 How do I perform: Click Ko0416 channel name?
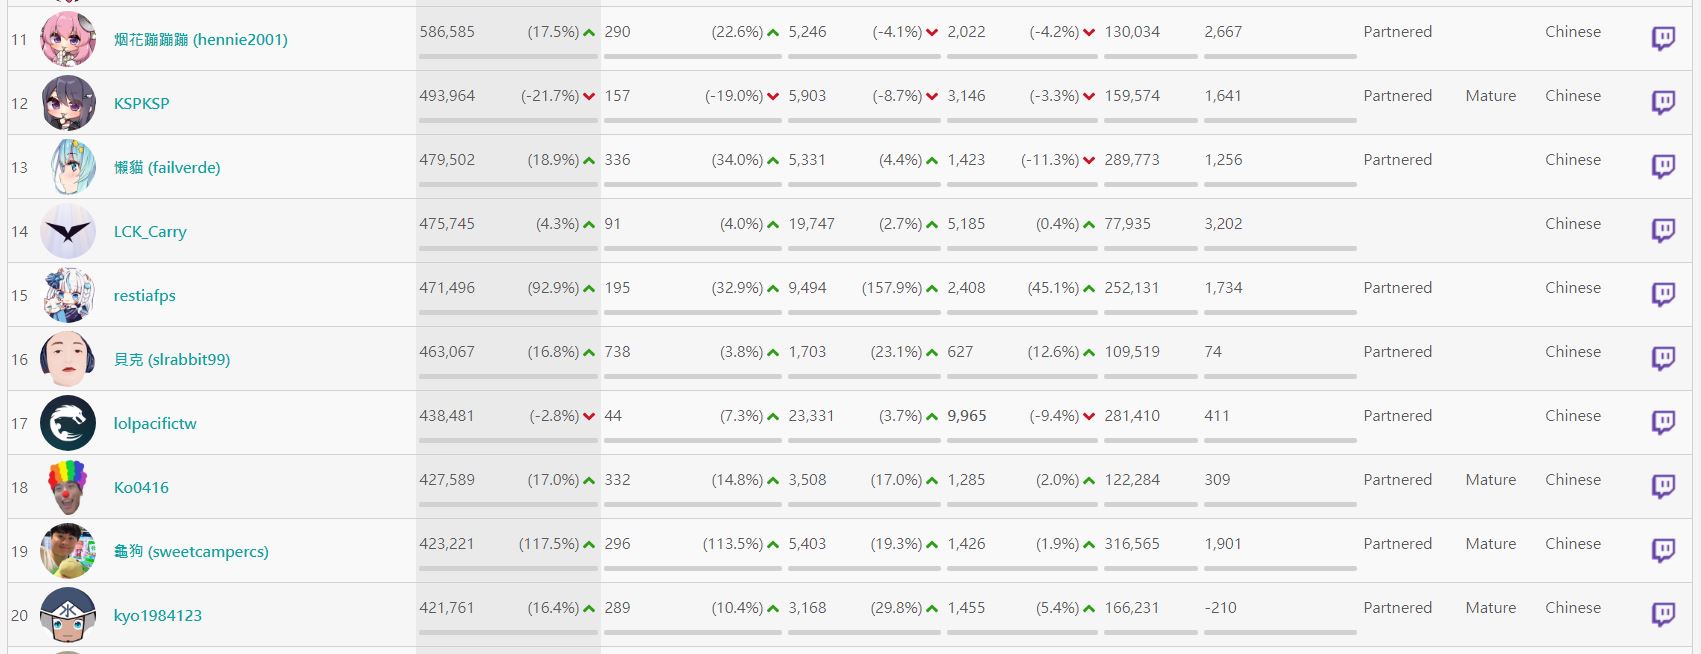click(x=141, y=487)
